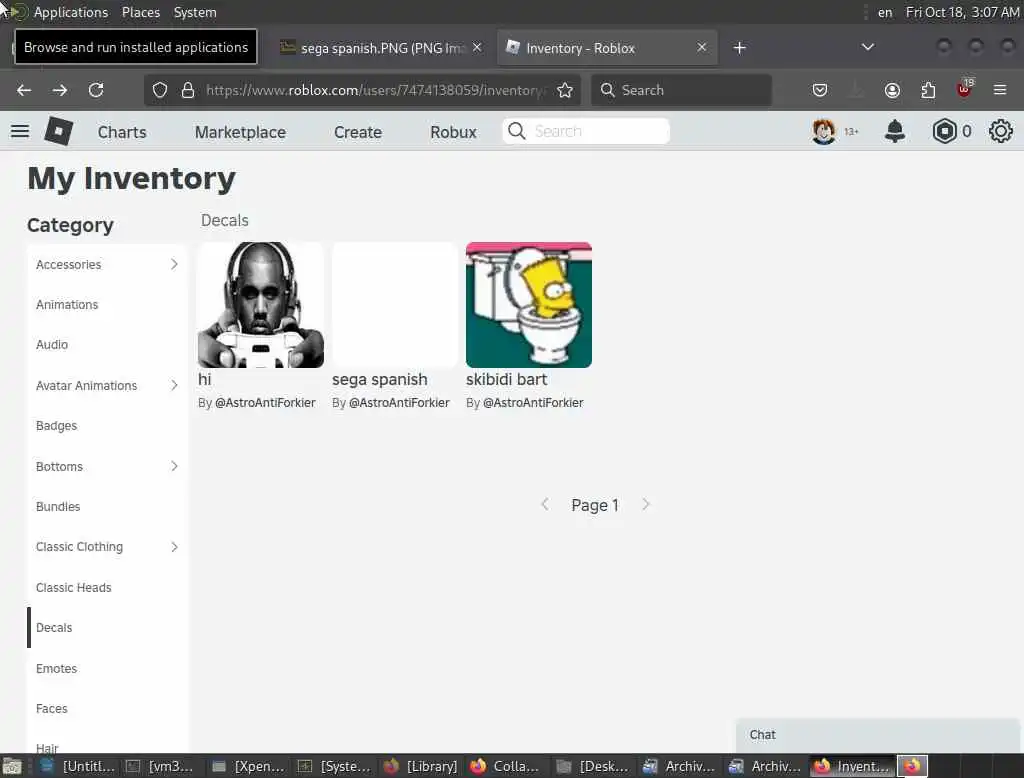Focus the Firefox Search box
1024x778 pixels.
(x=681, y=90)
